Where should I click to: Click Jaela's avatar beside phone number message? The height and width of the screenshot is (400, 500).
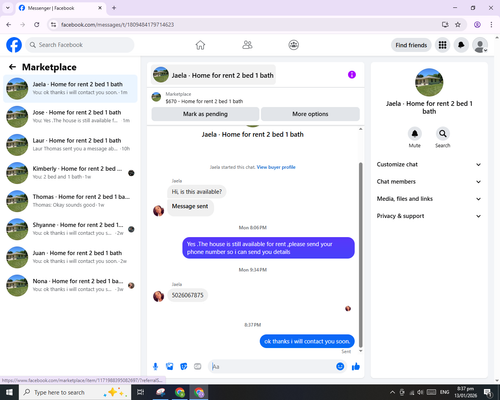(158, 296)
